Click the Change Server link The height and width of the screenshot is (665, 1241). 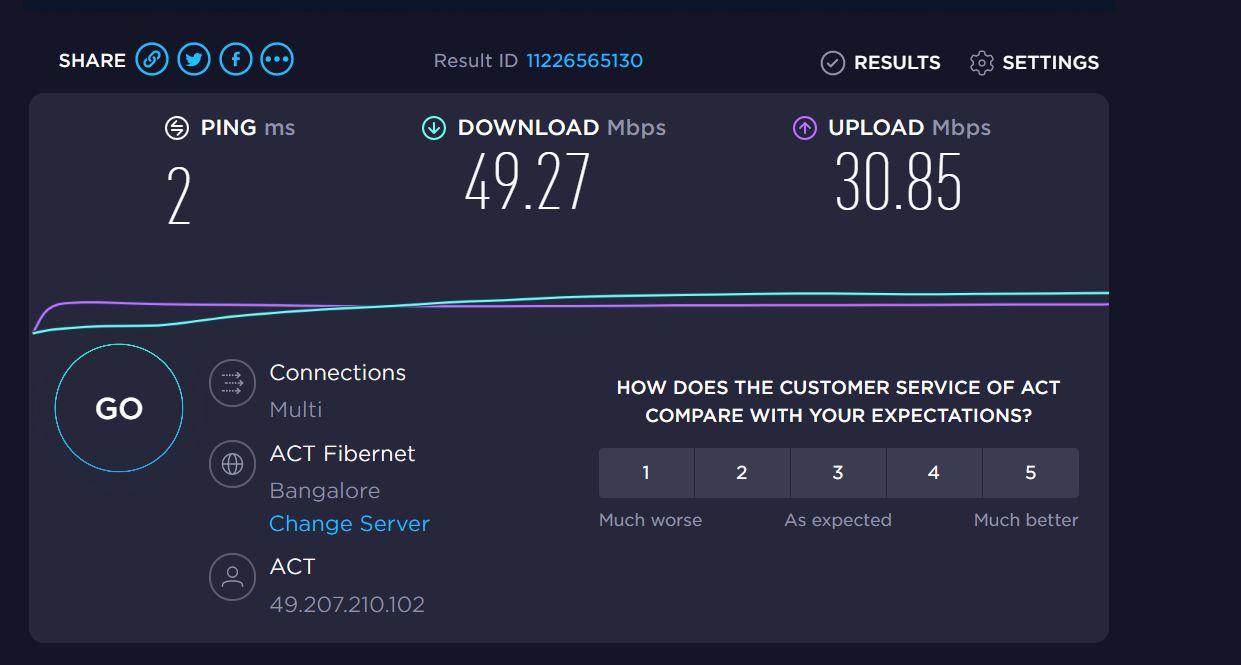pos(349,524)
